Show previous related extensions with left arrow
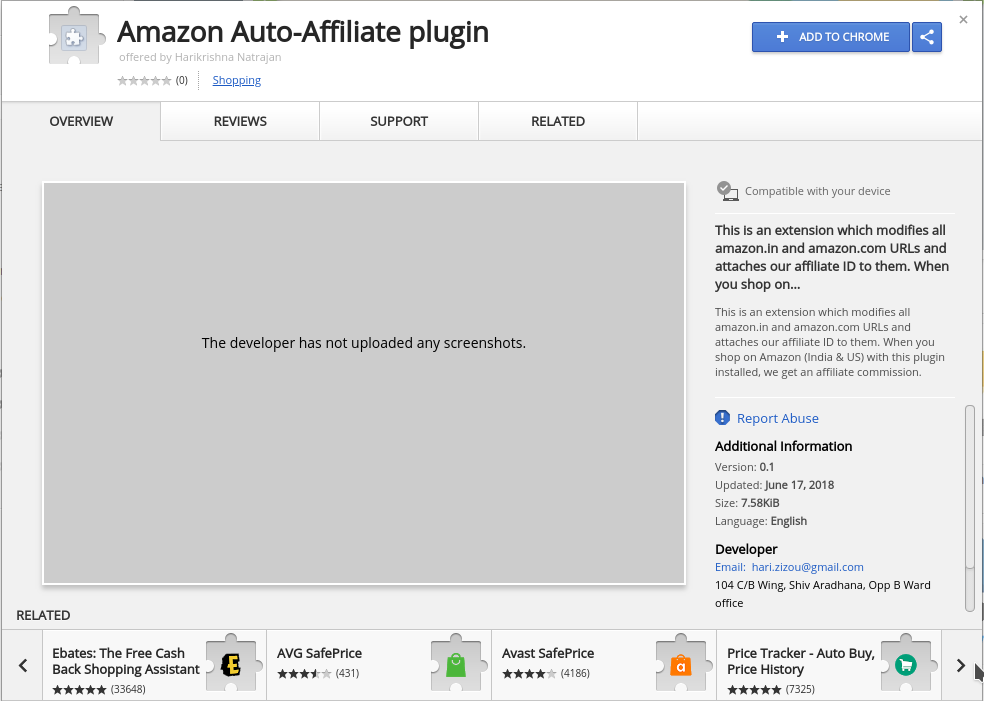 coord(23,665)
